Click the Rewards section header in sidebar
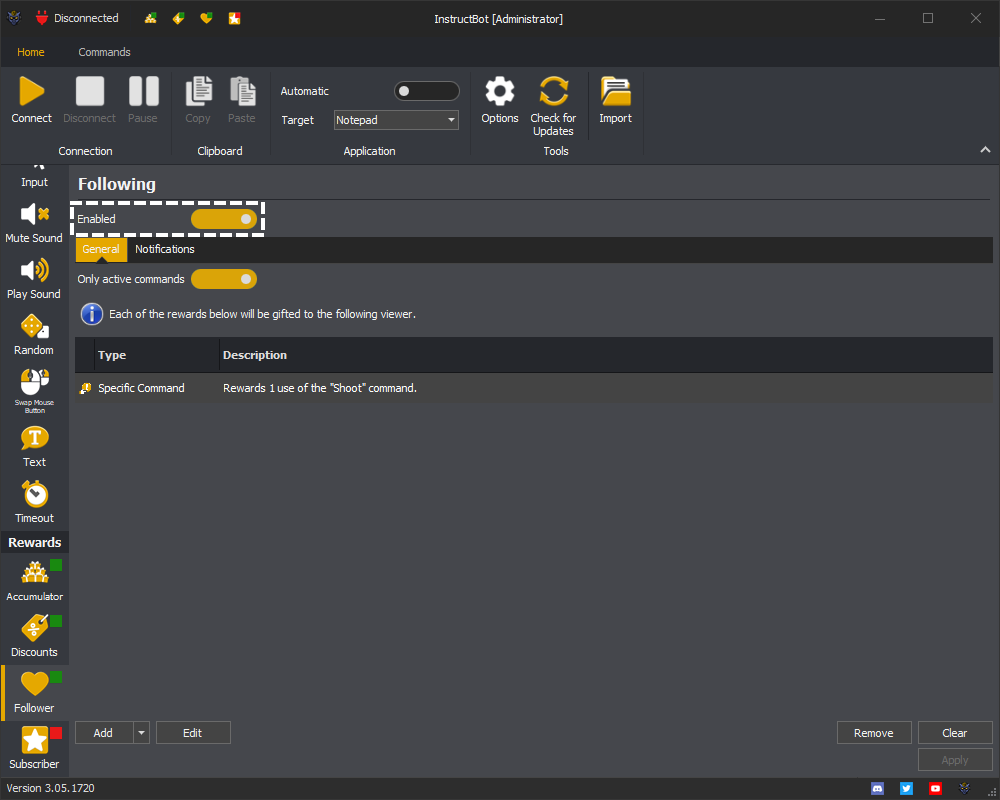 click(x=34, y=542)
